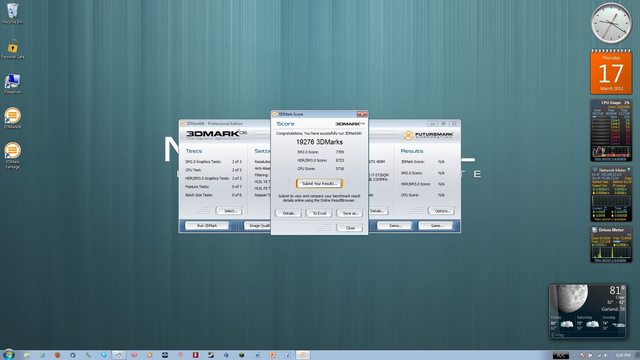The width and height of the screenshot is (640, 360).
Task: Click Options under Results in the 3DMark06 window
Action: [442, 211]
